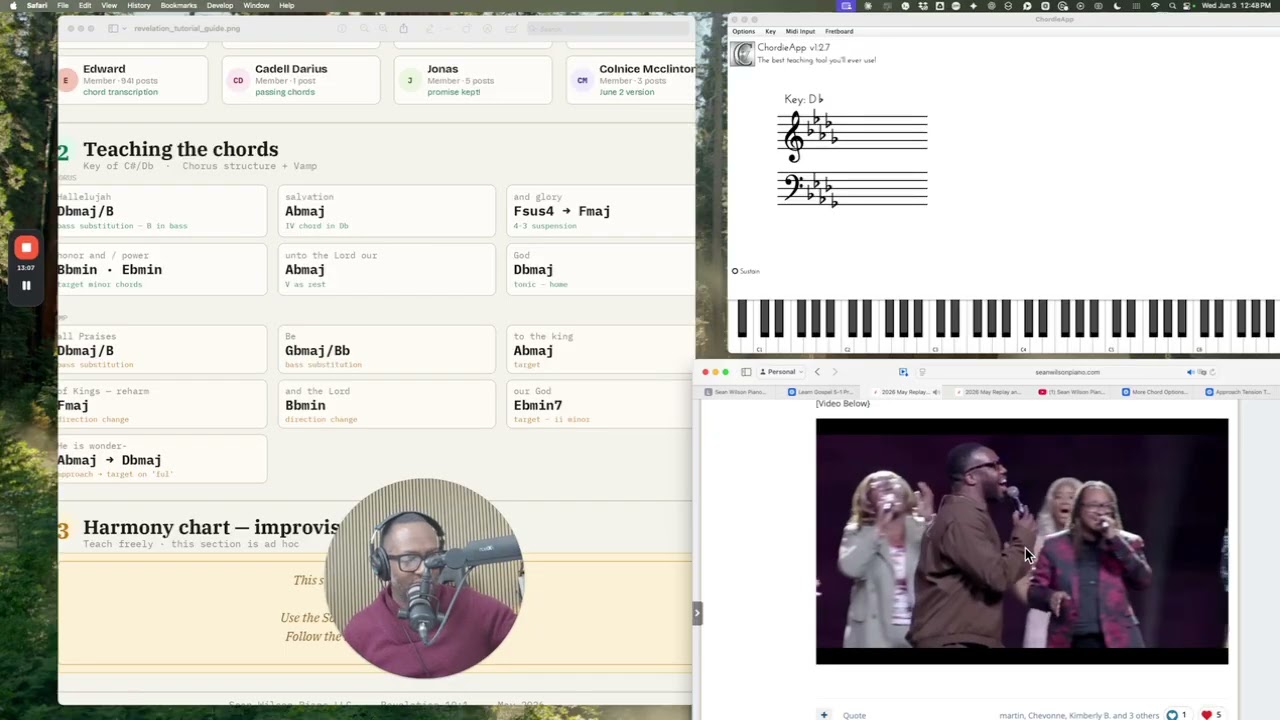Open the Options menu in ChordieApp
Image resolution: width=1280 pixels, height=720 pixels.
click(743, 31)
